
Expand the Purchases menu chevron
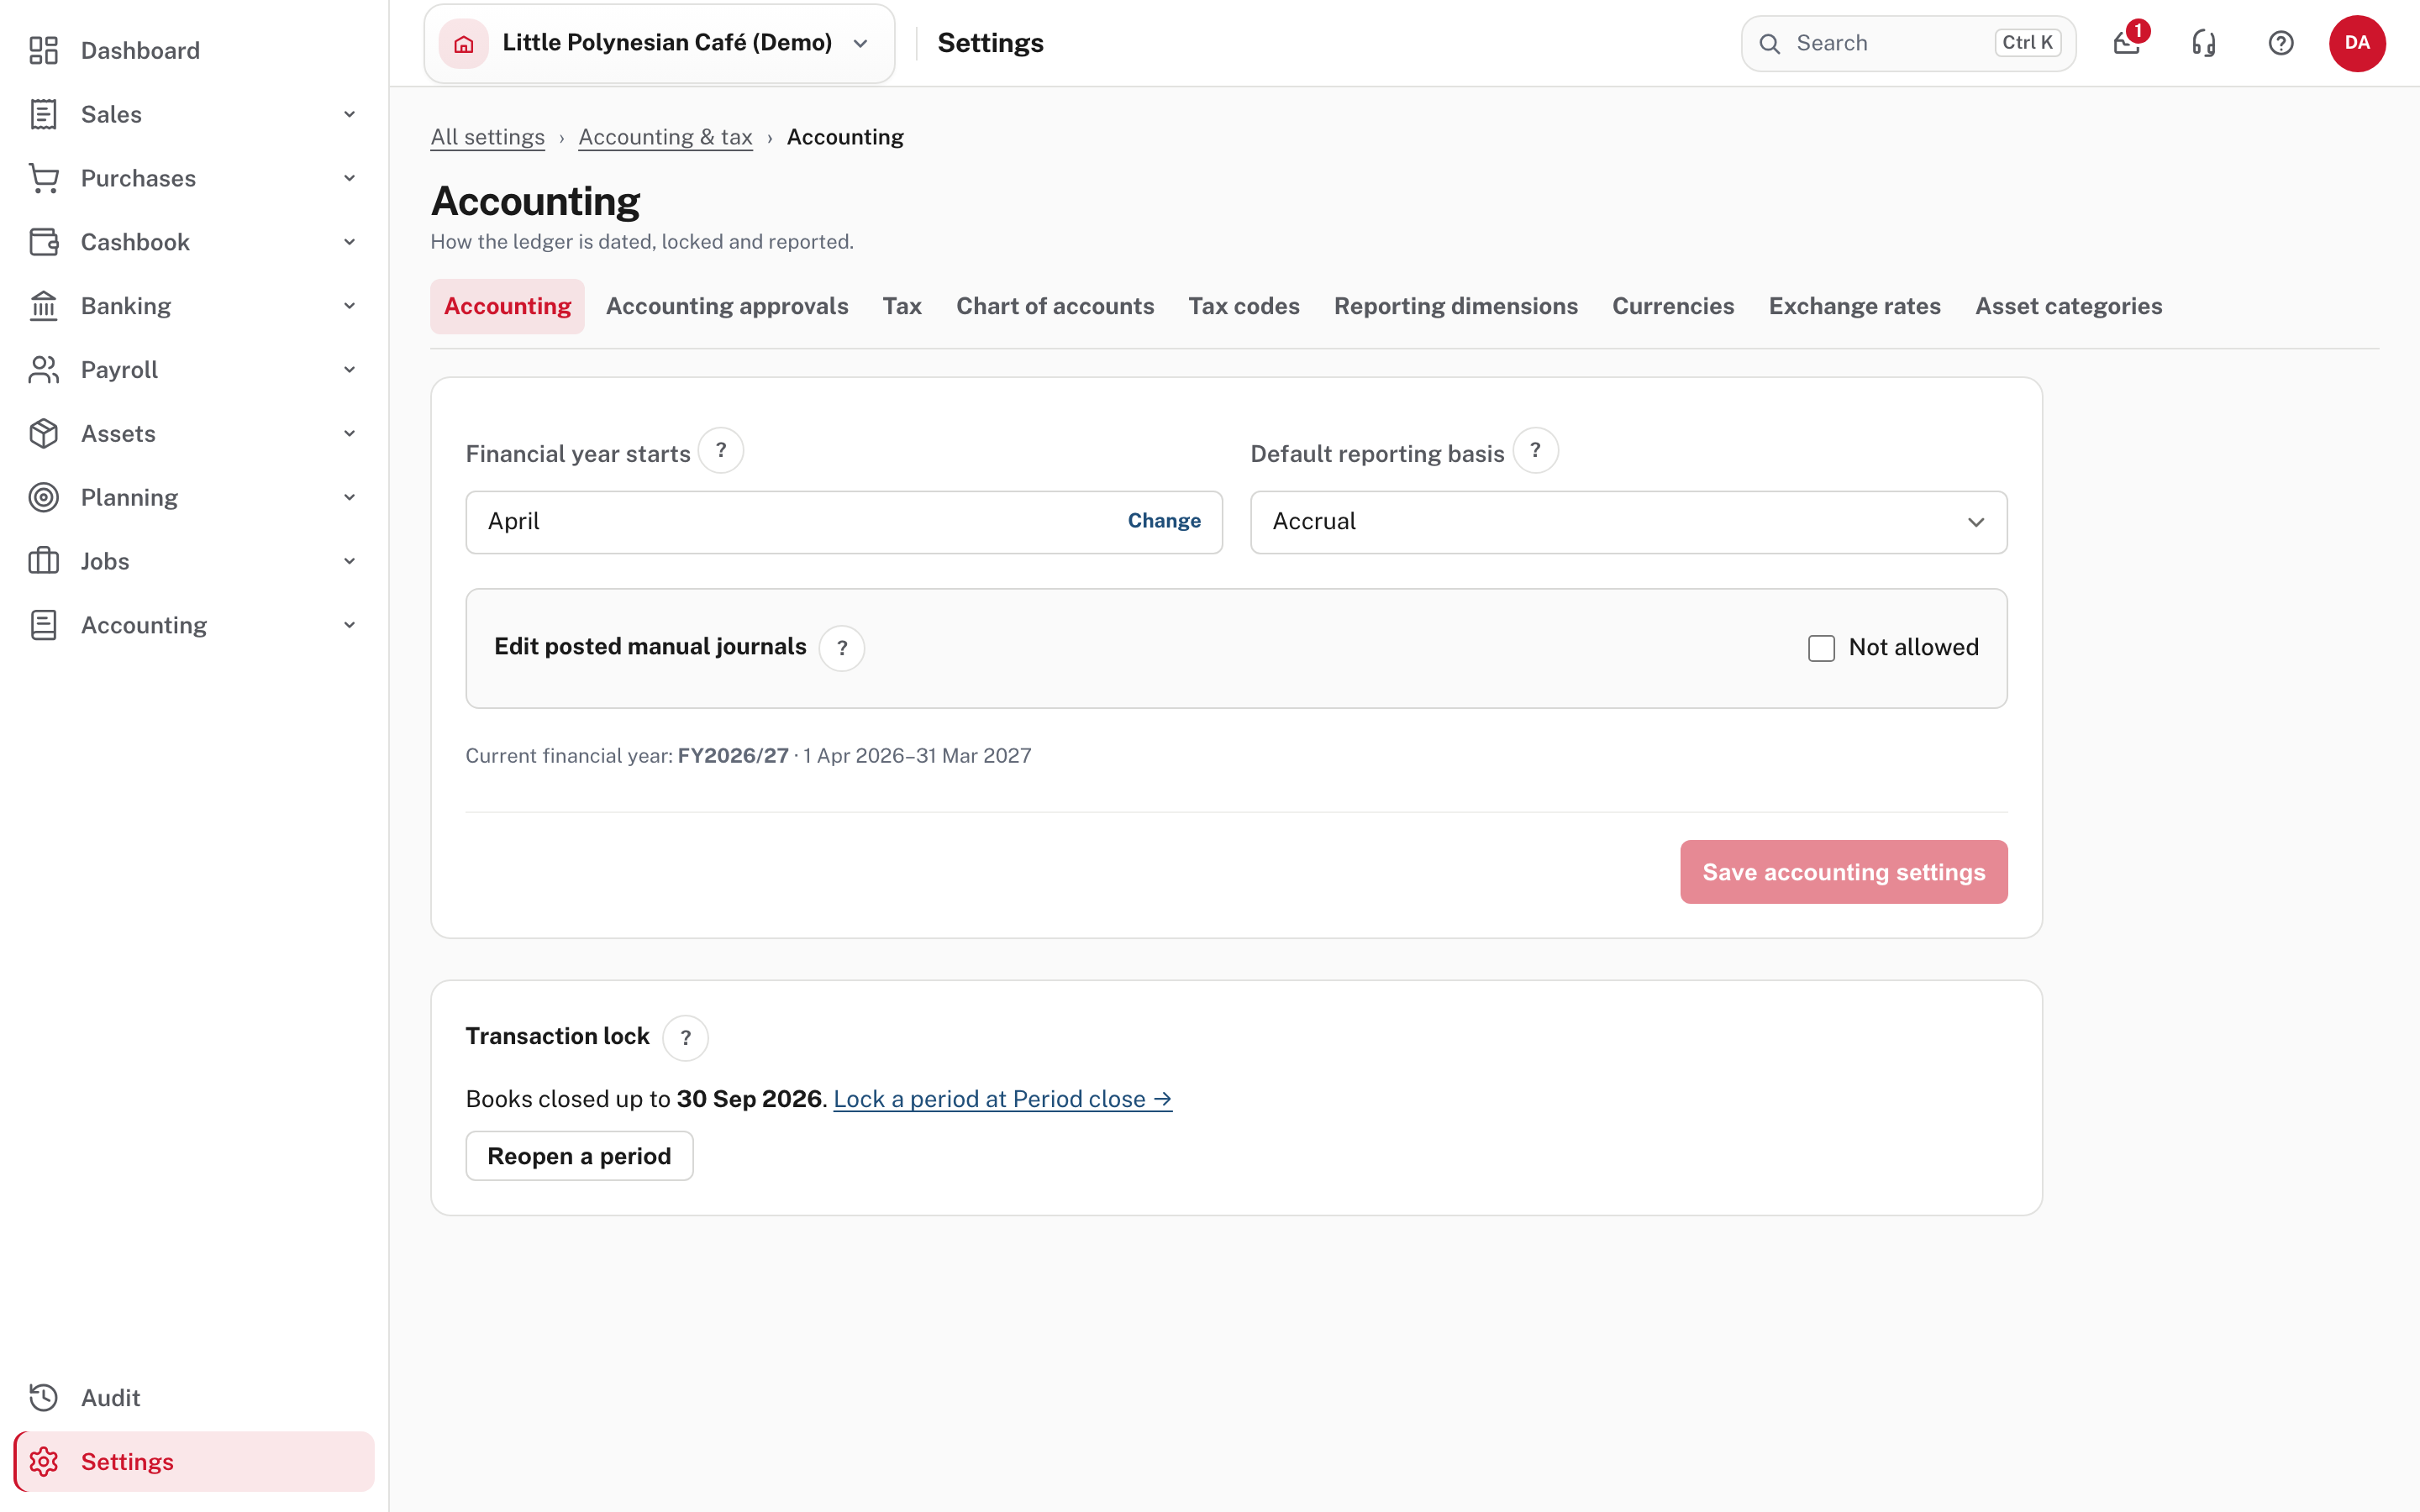[x=350, y=178]
